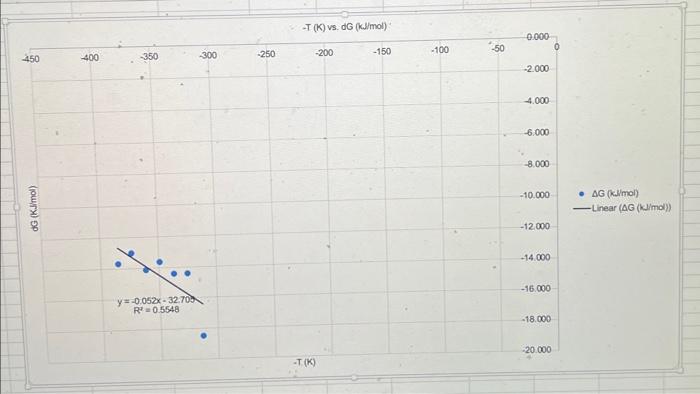
Task: Click the right-middle chart resize handle
Action: point(682,191)
